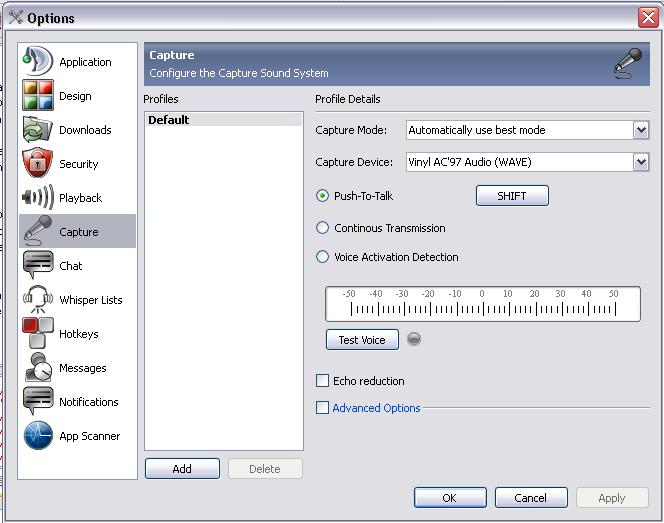Enable Voice Activation Detection
The image size is (664, 523).
coord(322,257)
